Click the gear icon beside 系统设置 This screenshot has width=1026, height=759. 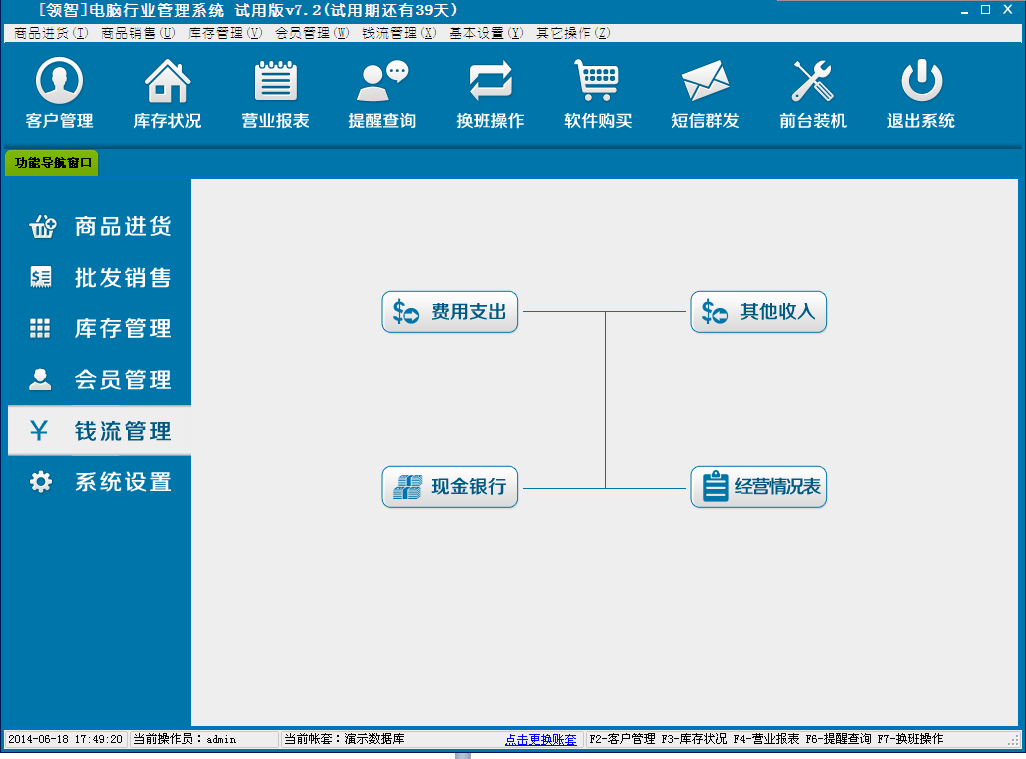(x=41, y=482)
